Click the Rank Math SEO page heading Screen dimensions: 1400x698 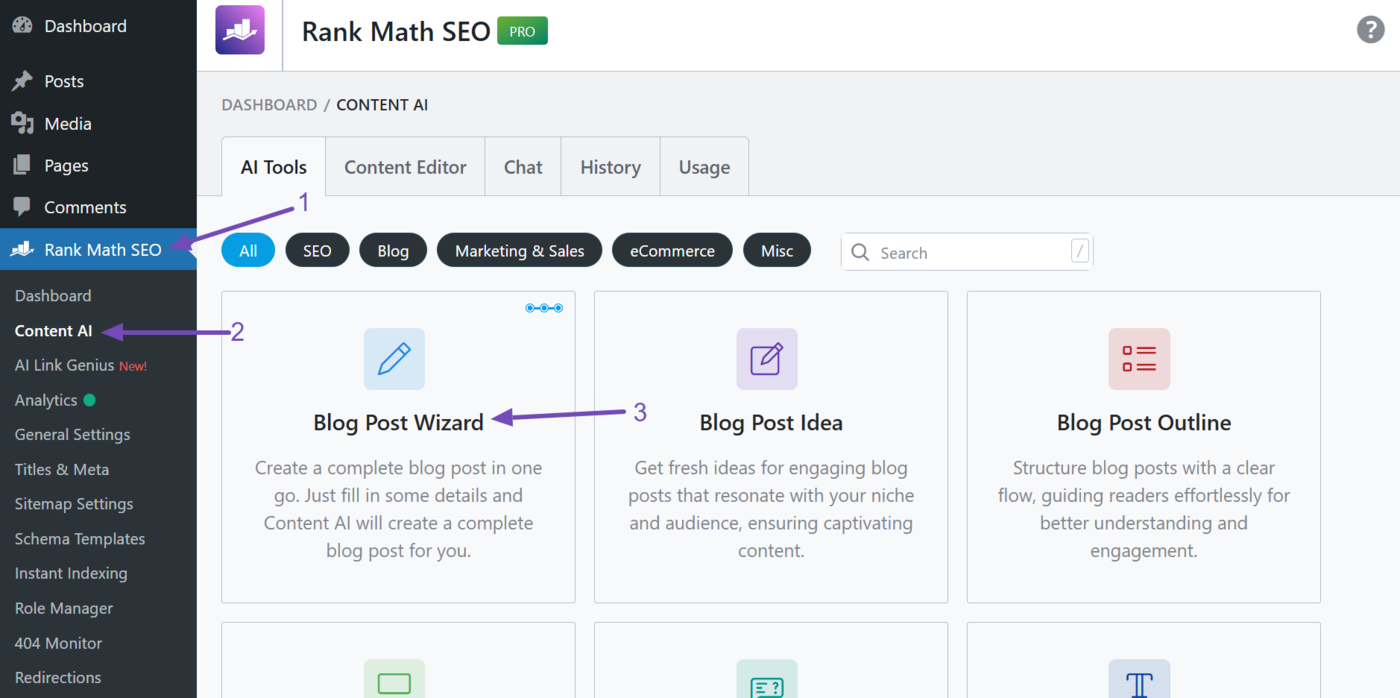click(x=396, y=31)
